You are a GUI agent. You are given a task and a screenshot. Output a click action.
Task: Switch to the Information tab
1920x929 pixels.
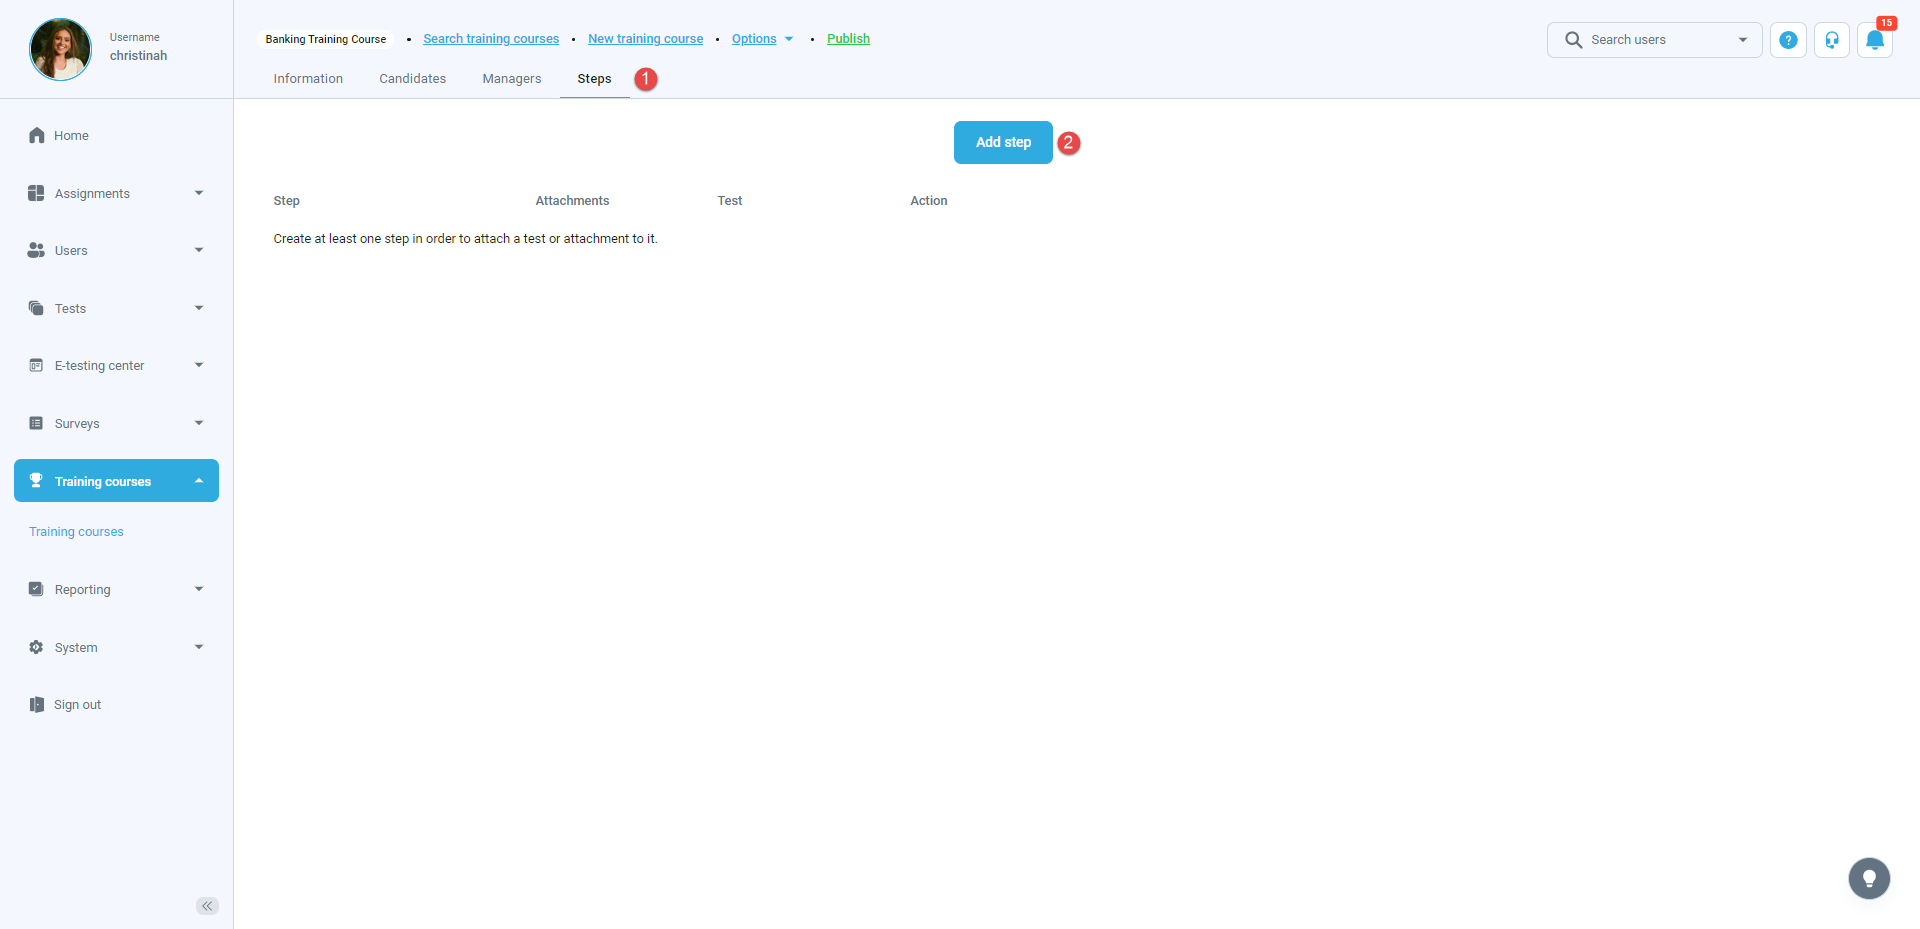point(308,79)
